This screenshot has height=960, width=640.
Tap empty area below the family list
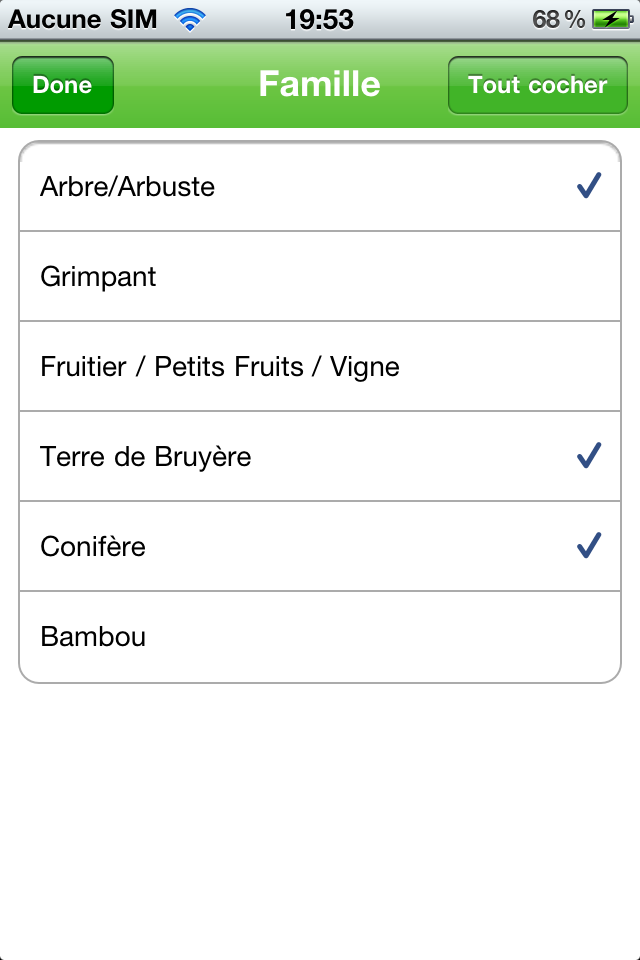(320, 820)
